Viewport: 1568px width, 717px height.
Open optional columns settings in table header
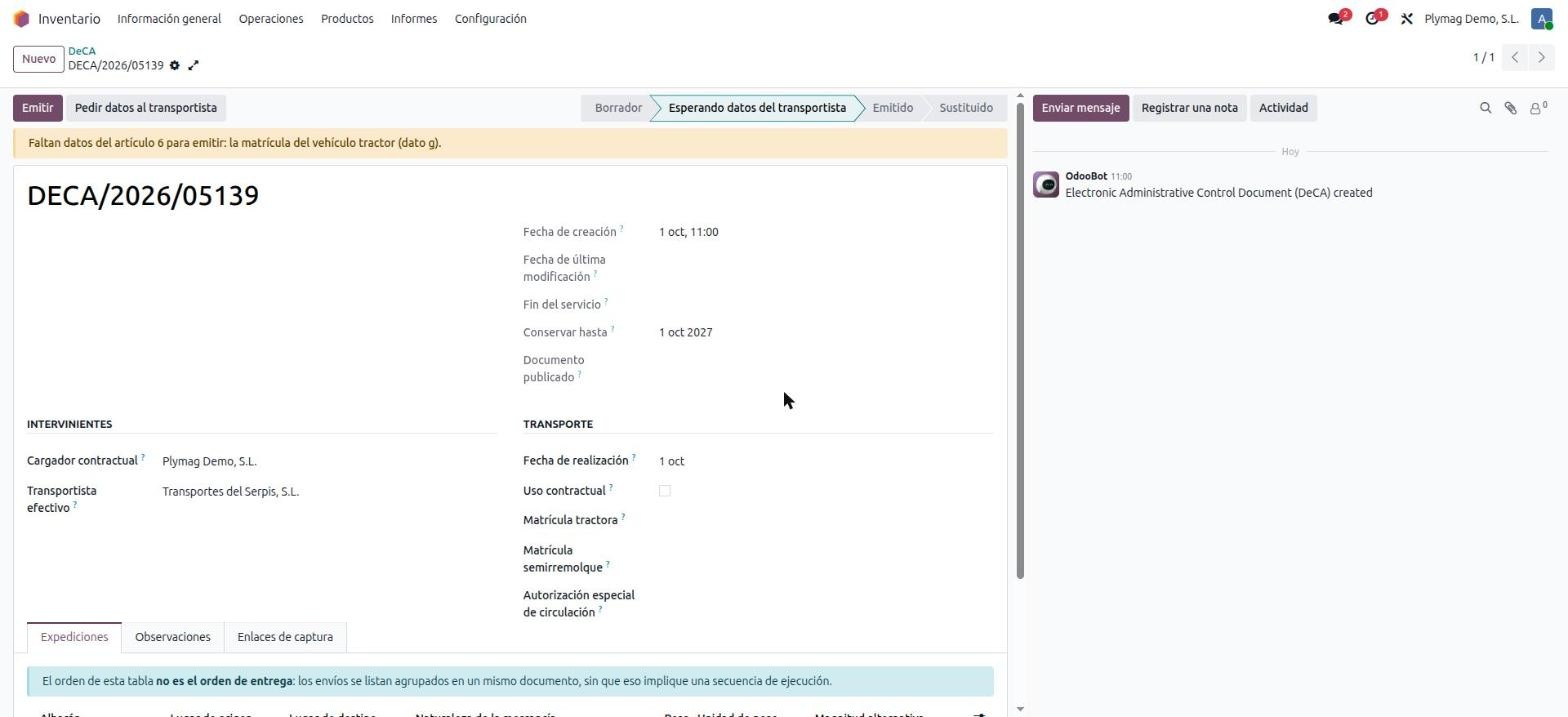click(x=980, y=714)
